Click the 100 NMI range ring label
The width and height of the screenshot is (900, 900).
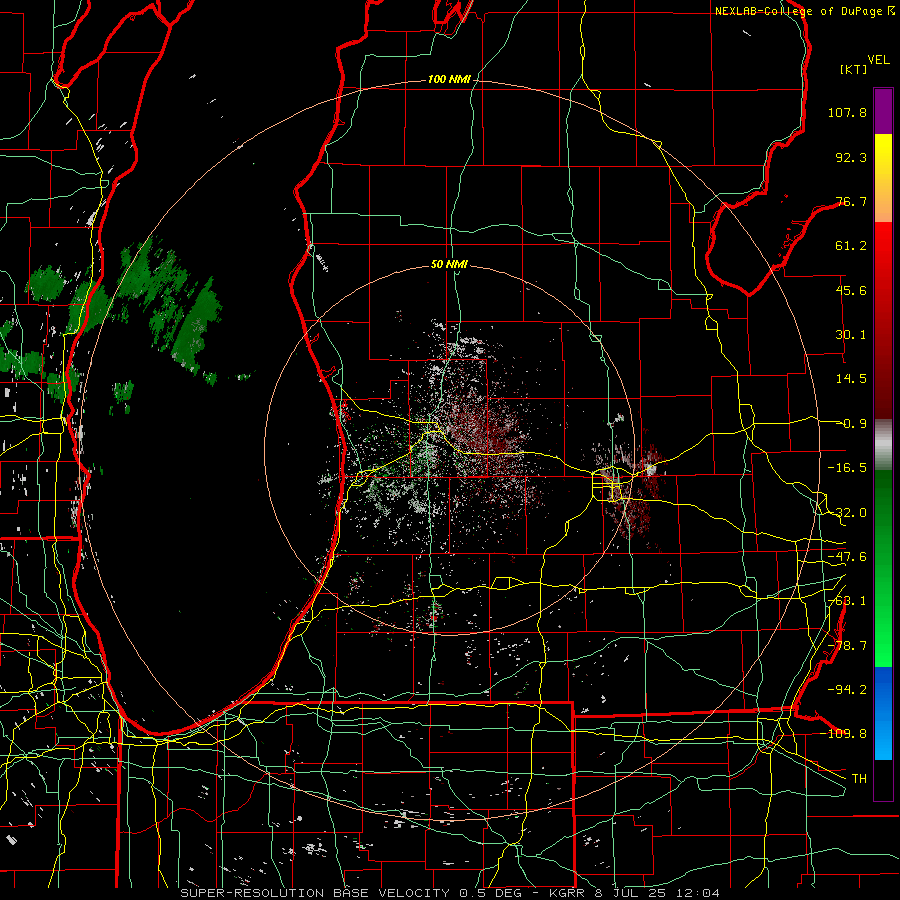point(449,79)
